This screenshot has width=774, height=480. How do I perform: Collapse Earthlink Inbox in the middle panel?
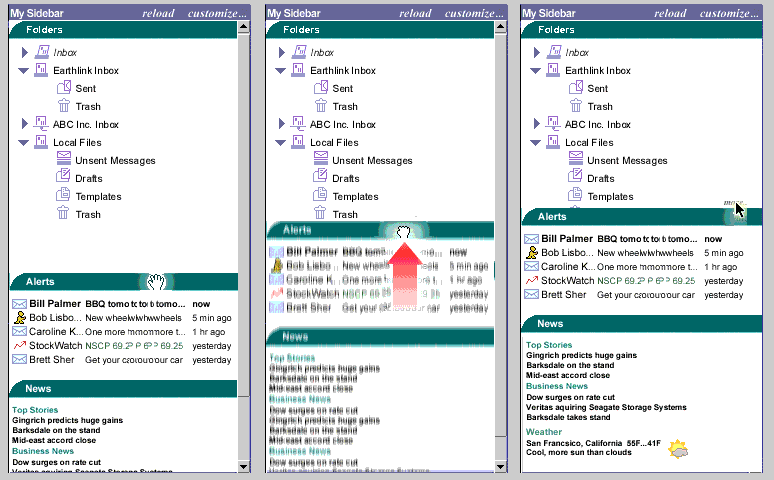click(x=280, y=71)
